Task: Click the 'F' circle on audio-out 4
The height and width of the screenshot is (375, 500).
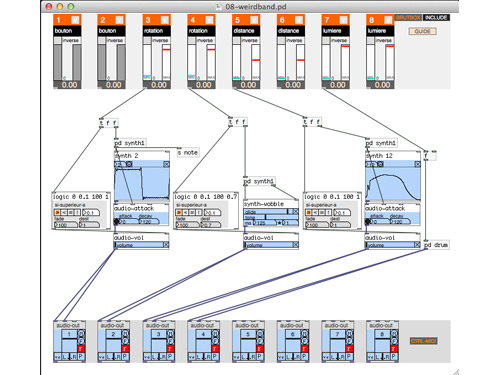Action: tap(215, 341)
